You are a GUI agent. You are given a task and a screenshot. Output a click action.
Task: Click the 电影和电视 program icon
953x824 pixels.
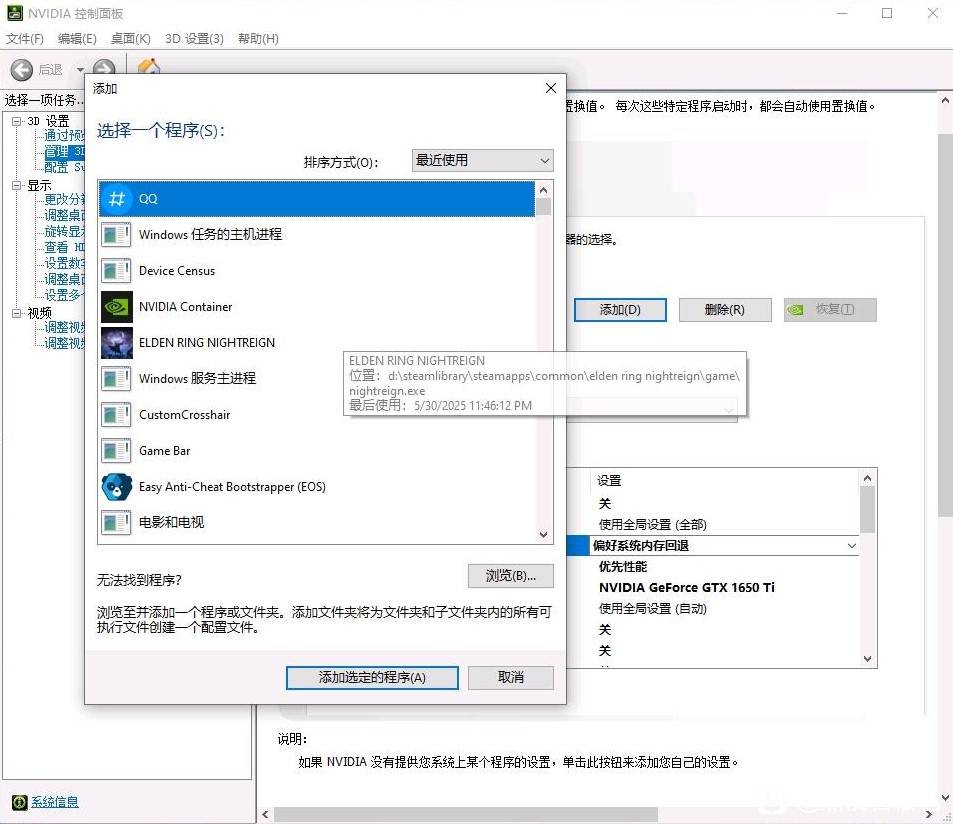(116, 523)
